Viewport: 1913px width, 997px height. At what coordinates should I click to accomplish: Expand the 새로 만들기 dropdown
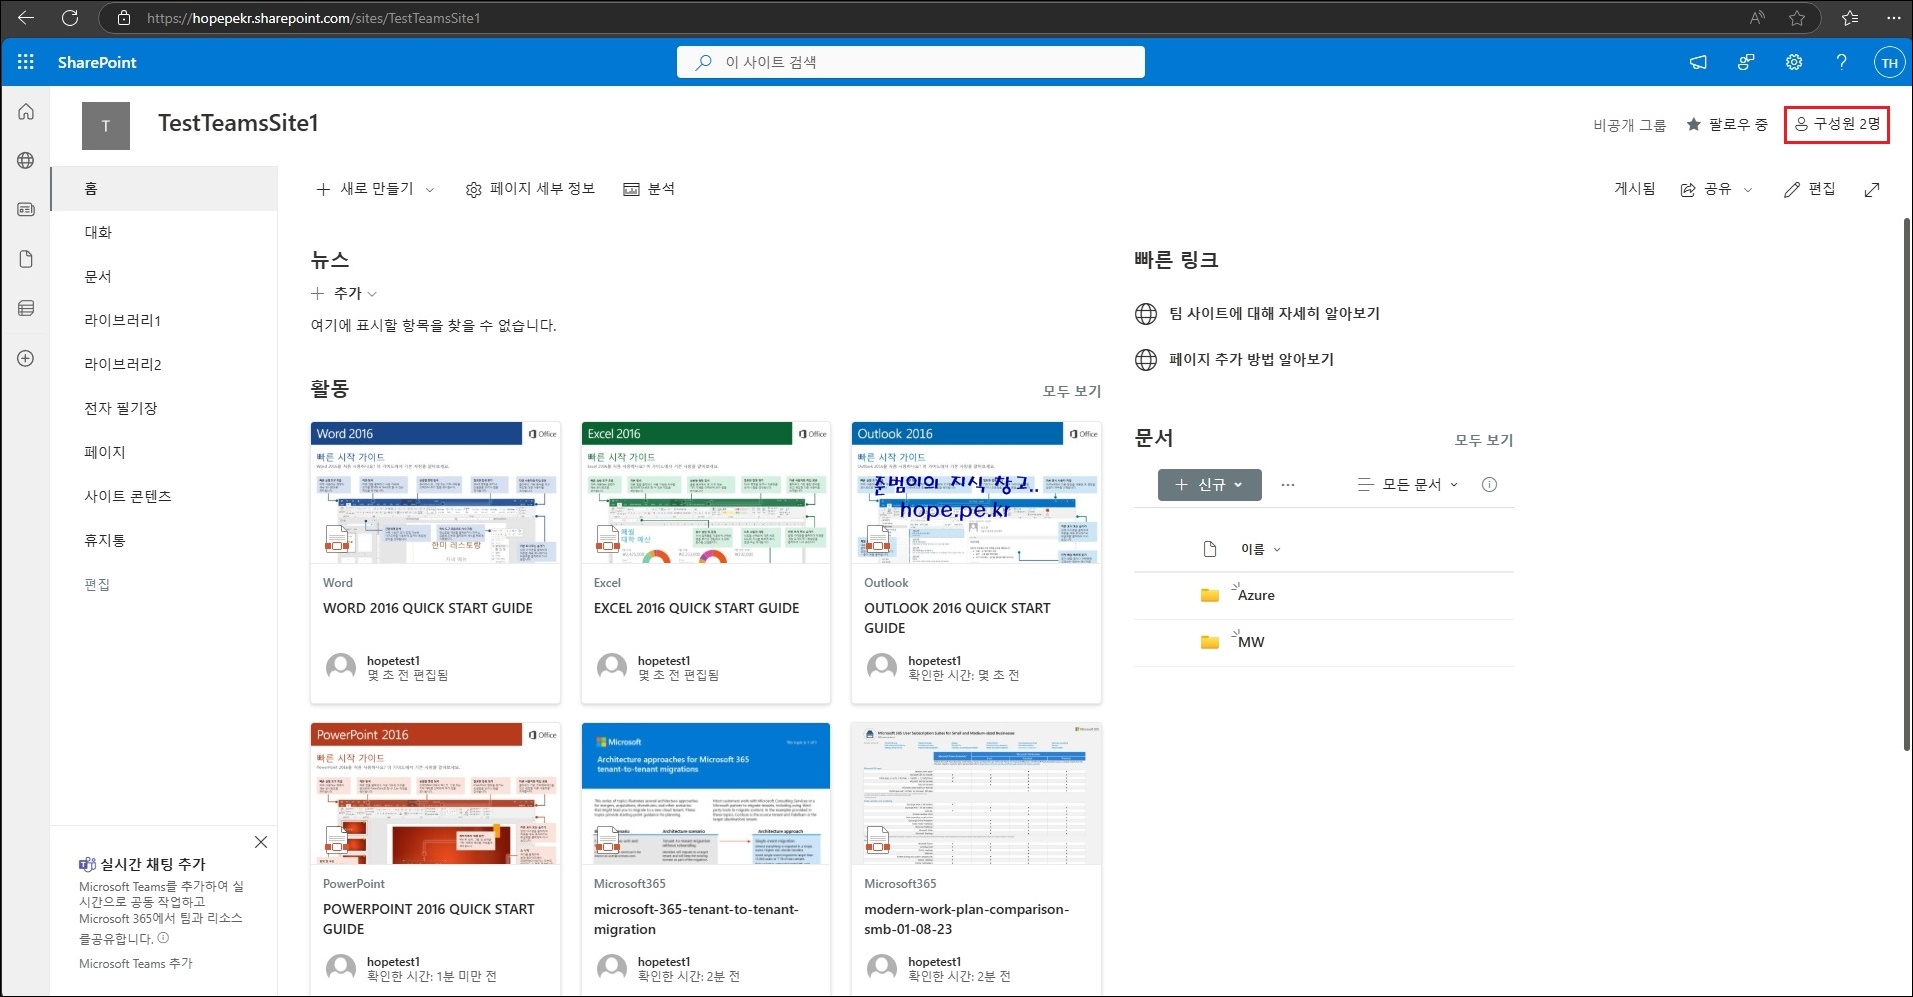[x=375, y=189]
